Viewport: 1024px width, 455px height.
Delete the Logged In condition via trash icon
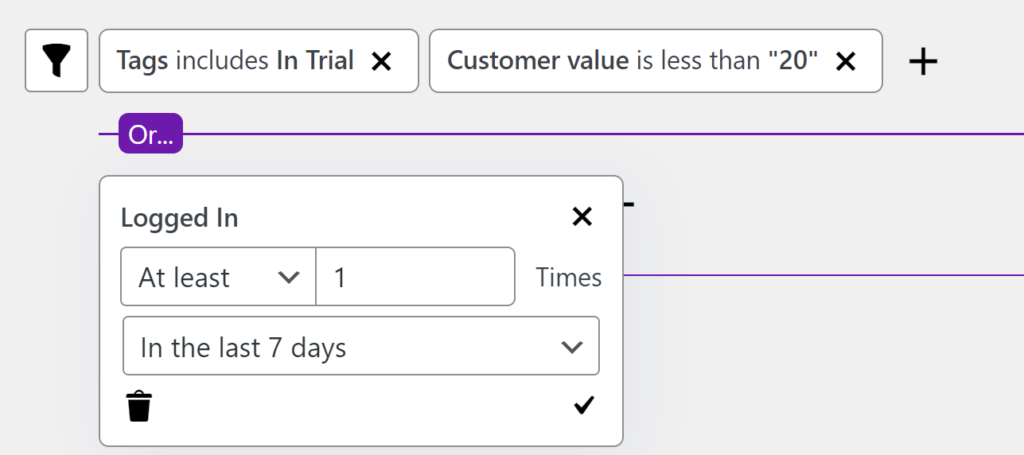tap(139, 406)
